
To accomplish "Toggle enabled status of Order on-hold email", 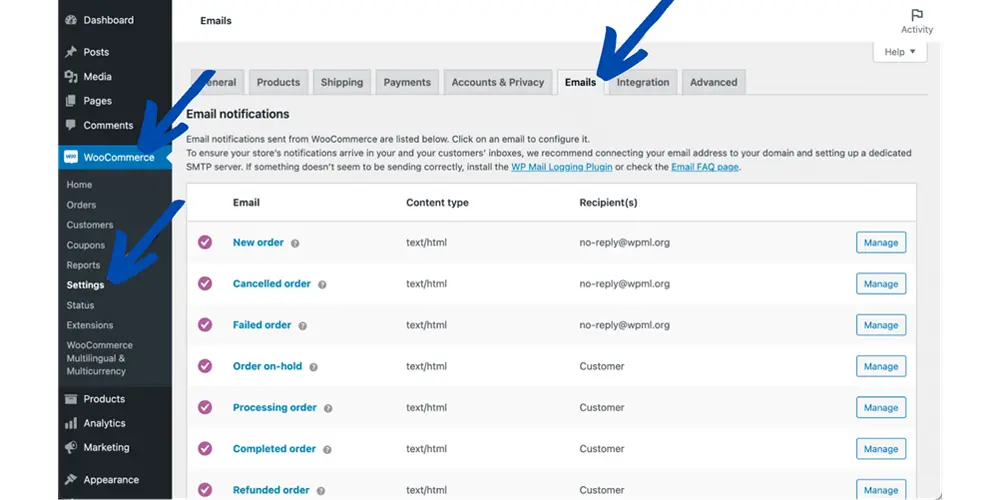I will click(x=205, y=366).
